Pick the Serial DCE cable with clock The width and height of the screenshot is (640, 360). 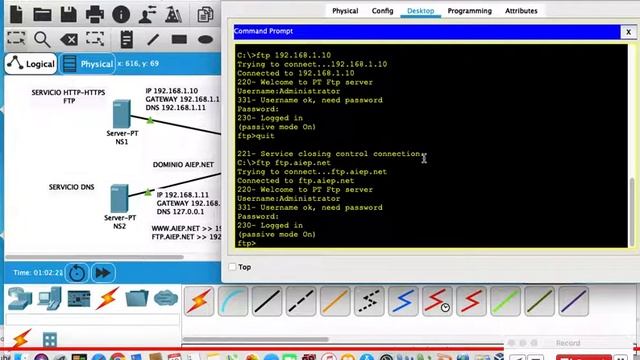tap(437, 301)
